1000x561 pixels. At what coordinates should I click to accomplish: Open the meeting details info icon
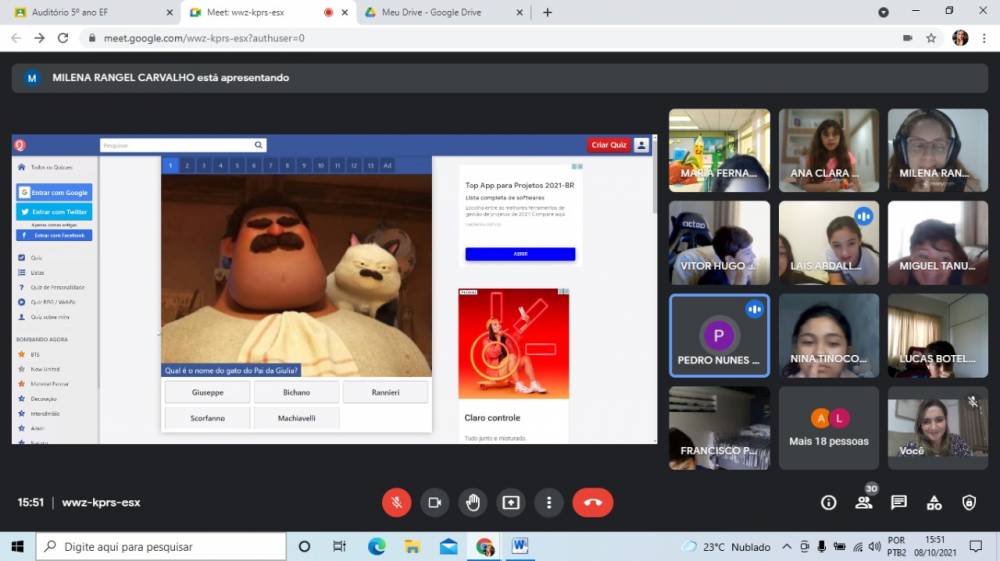pyautogui.click(x=828, y=502)
